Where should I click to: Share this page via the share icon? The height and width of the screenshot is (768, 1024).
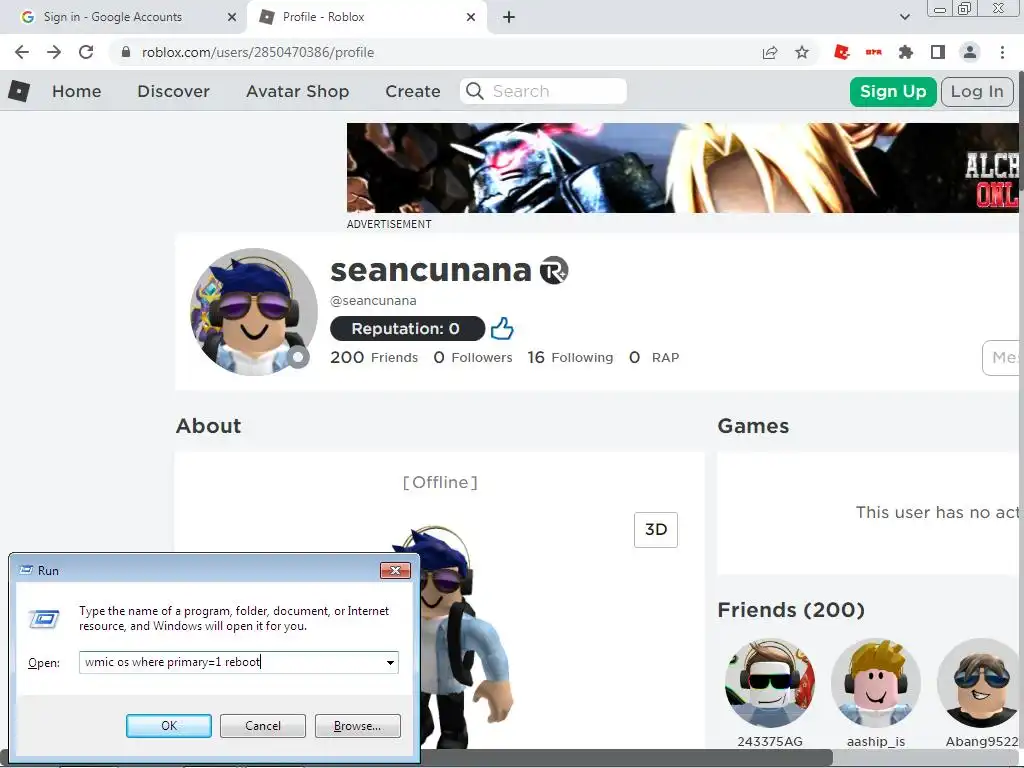point(770,52)
